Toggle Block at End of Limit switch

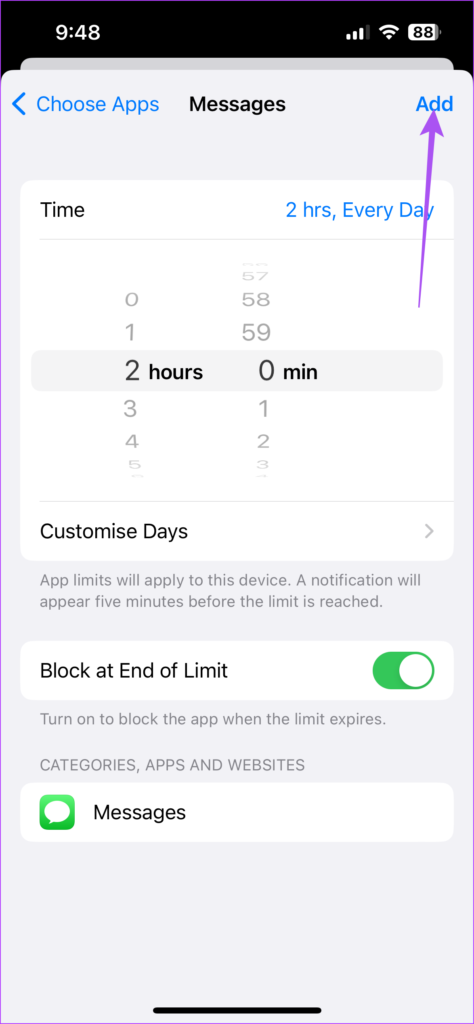tap(403, 671)
